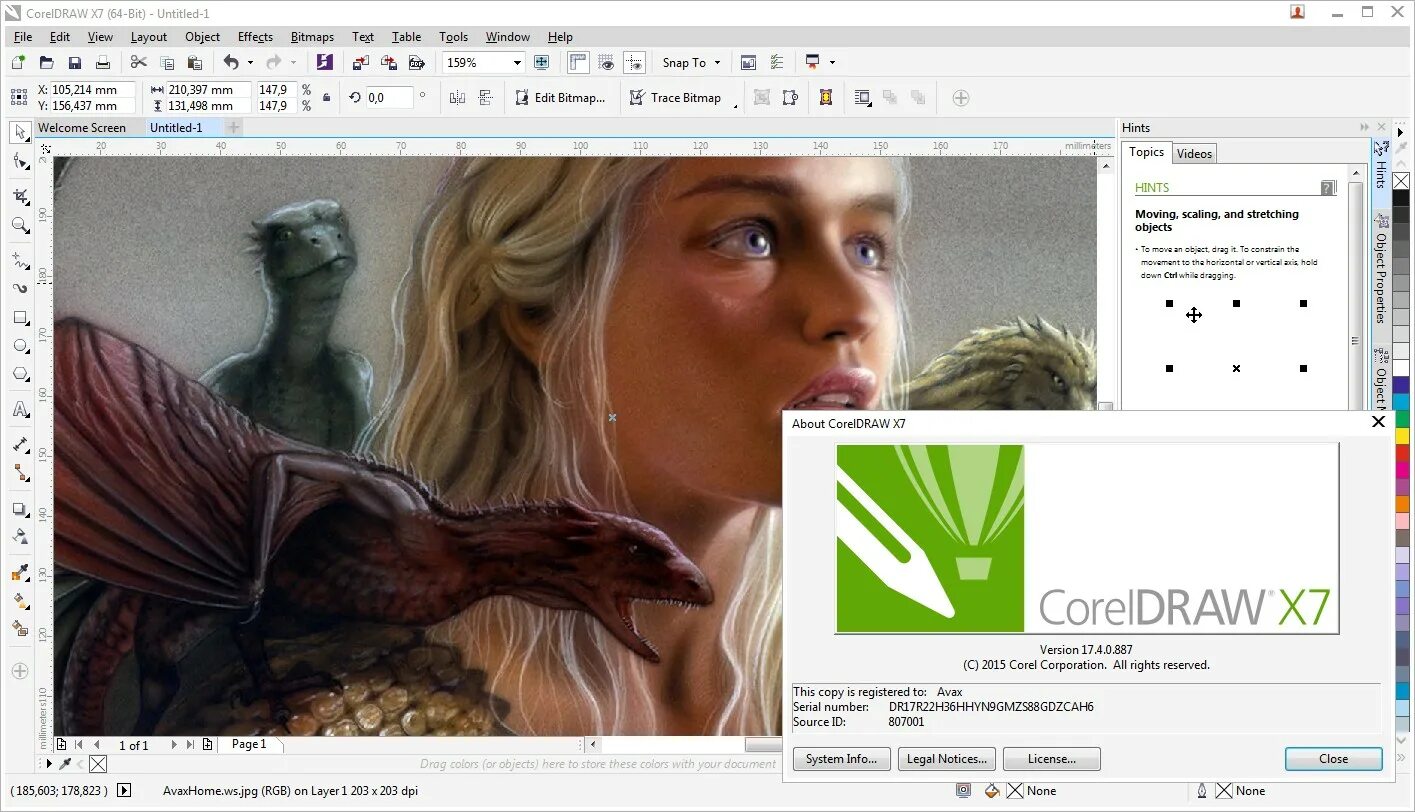Click the System Info... button

(841, 759)
